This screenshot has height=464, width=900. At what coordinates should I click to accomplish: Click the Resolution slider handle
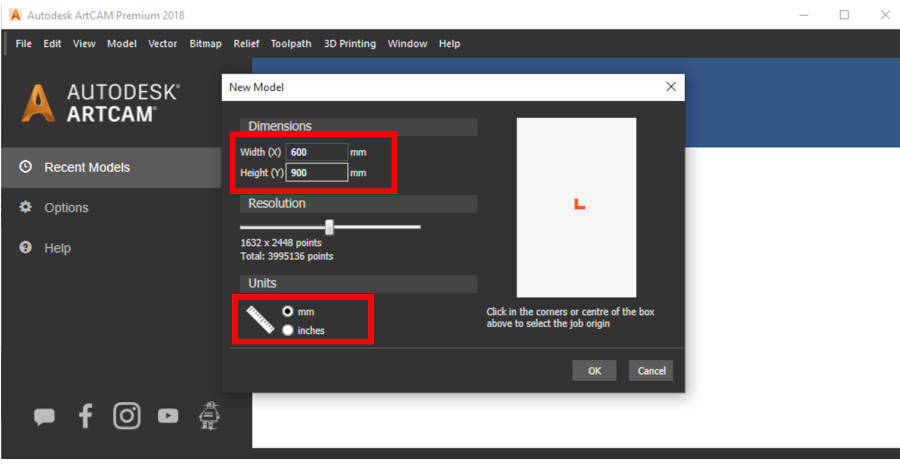point(329,227)
